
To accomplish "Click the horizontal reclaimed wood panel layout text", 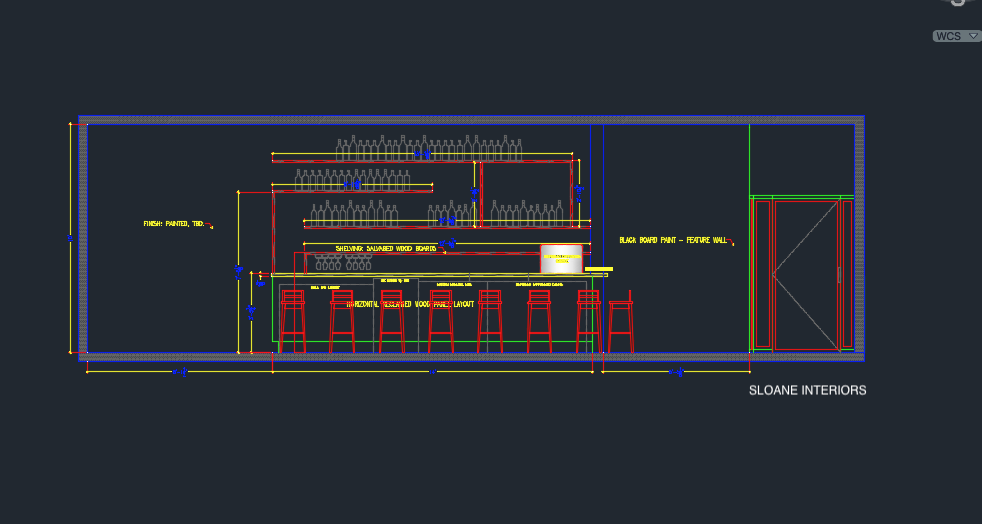I will click(409, 303).
